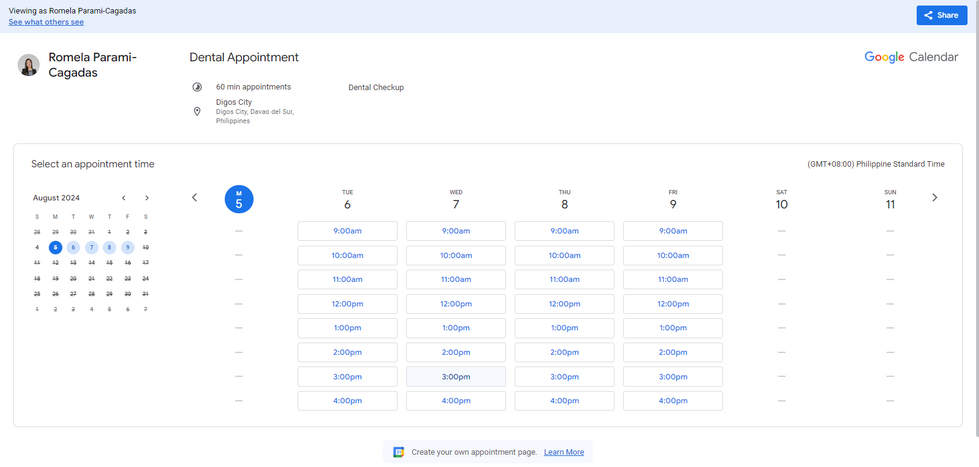
Task: Book Friday 4:00pm slot
Action: coord(673,401)
